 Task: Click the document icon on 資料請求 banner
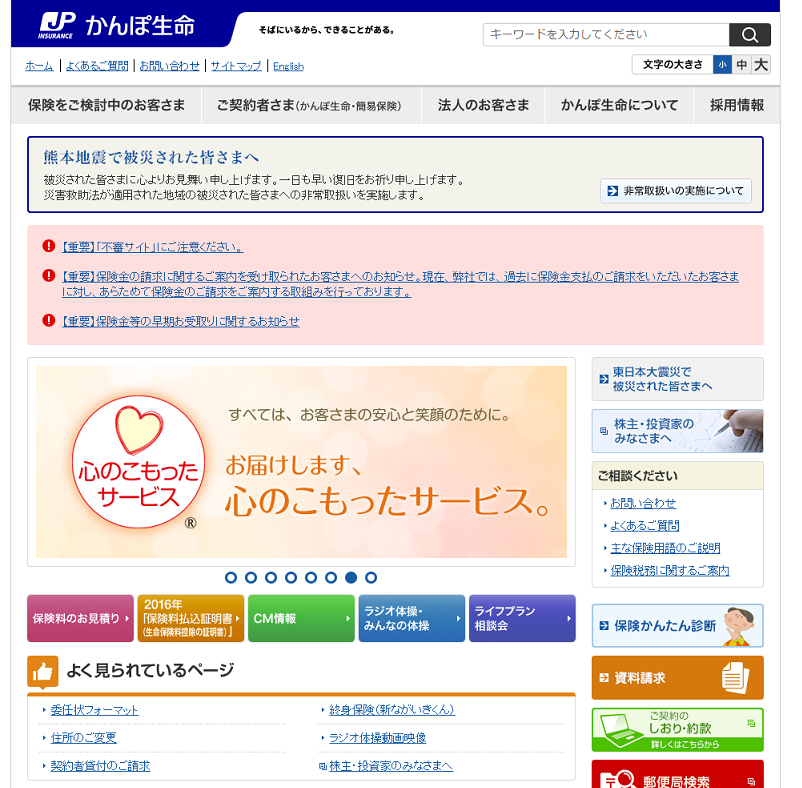736,678
